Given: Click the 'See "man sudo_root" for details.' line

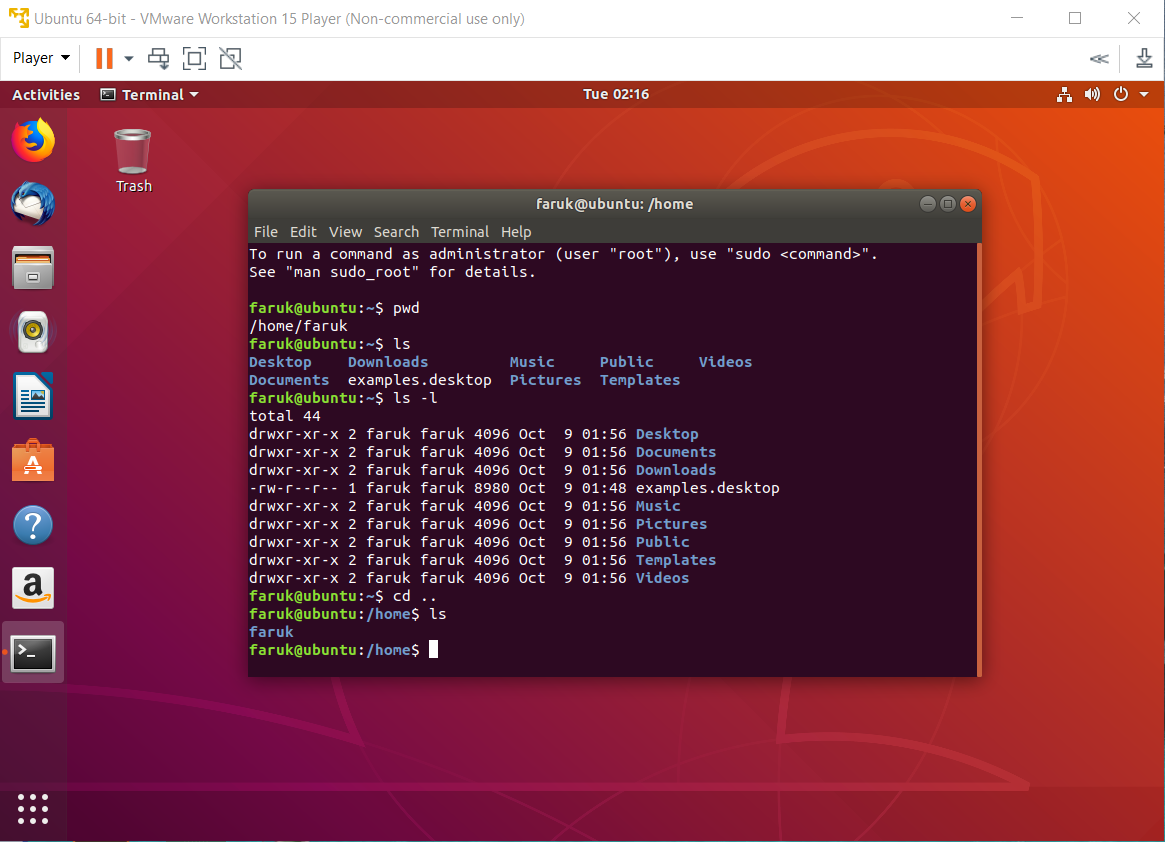Looking at the screenshot, I should click(x=392, y=272).
